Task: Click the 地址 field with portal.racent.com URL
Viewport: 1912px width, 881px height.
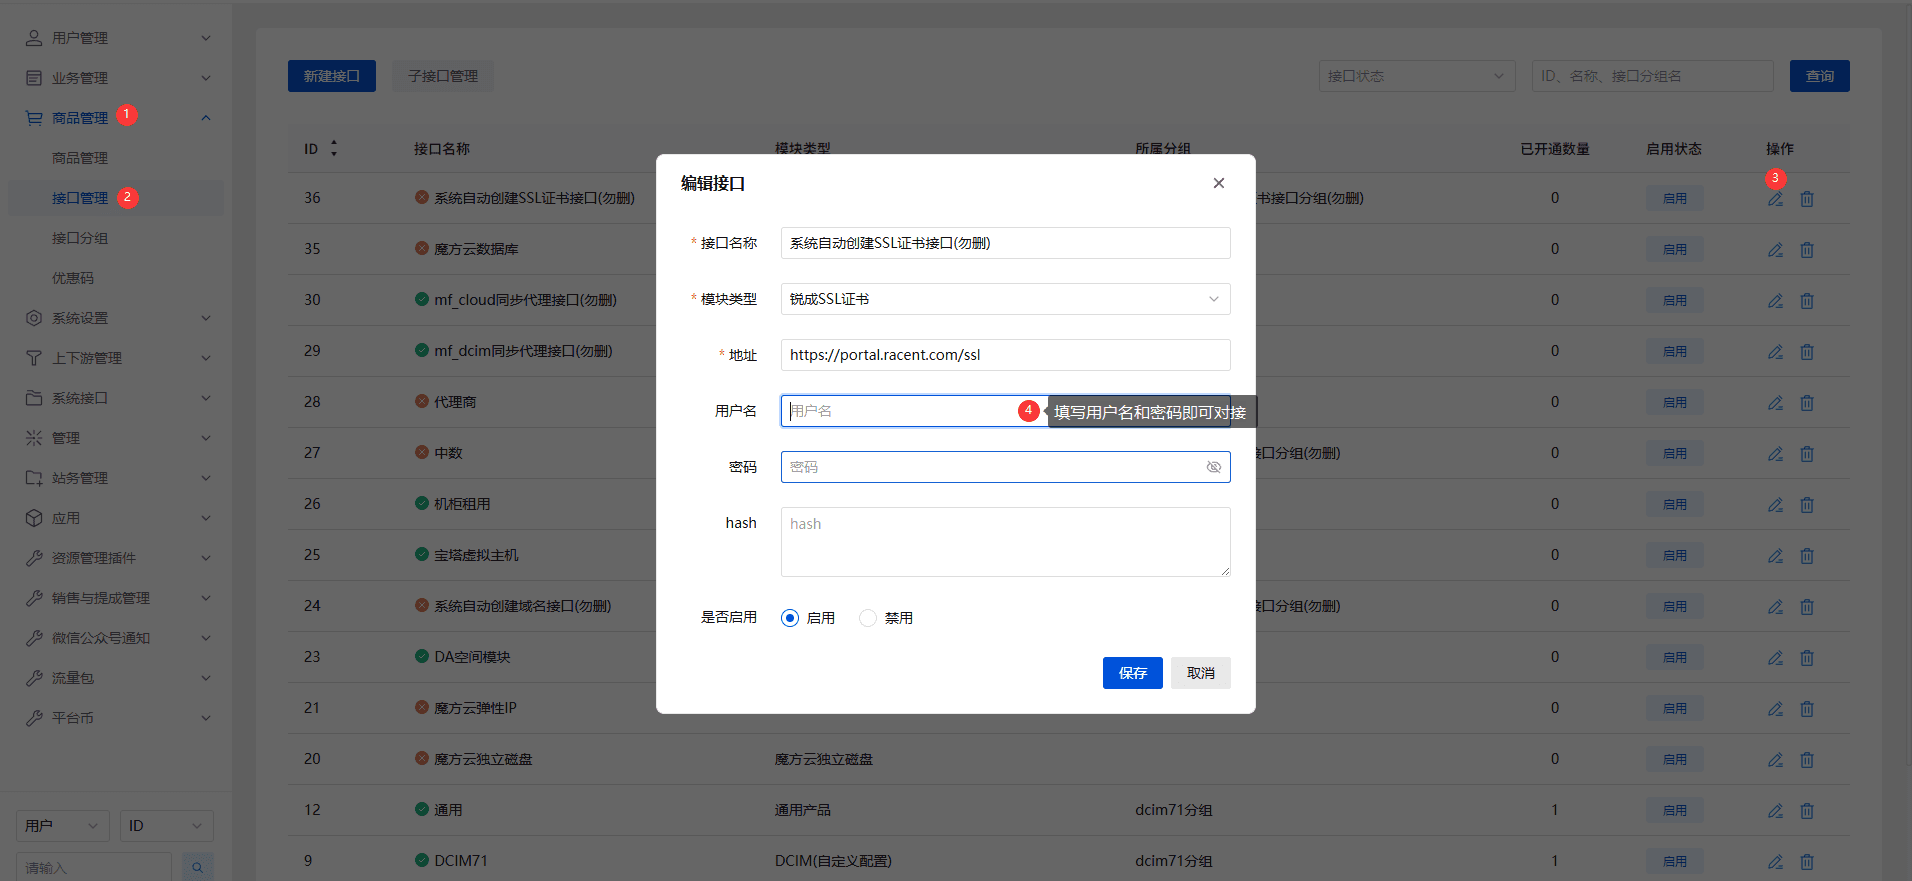Action: coord(1005,355)
